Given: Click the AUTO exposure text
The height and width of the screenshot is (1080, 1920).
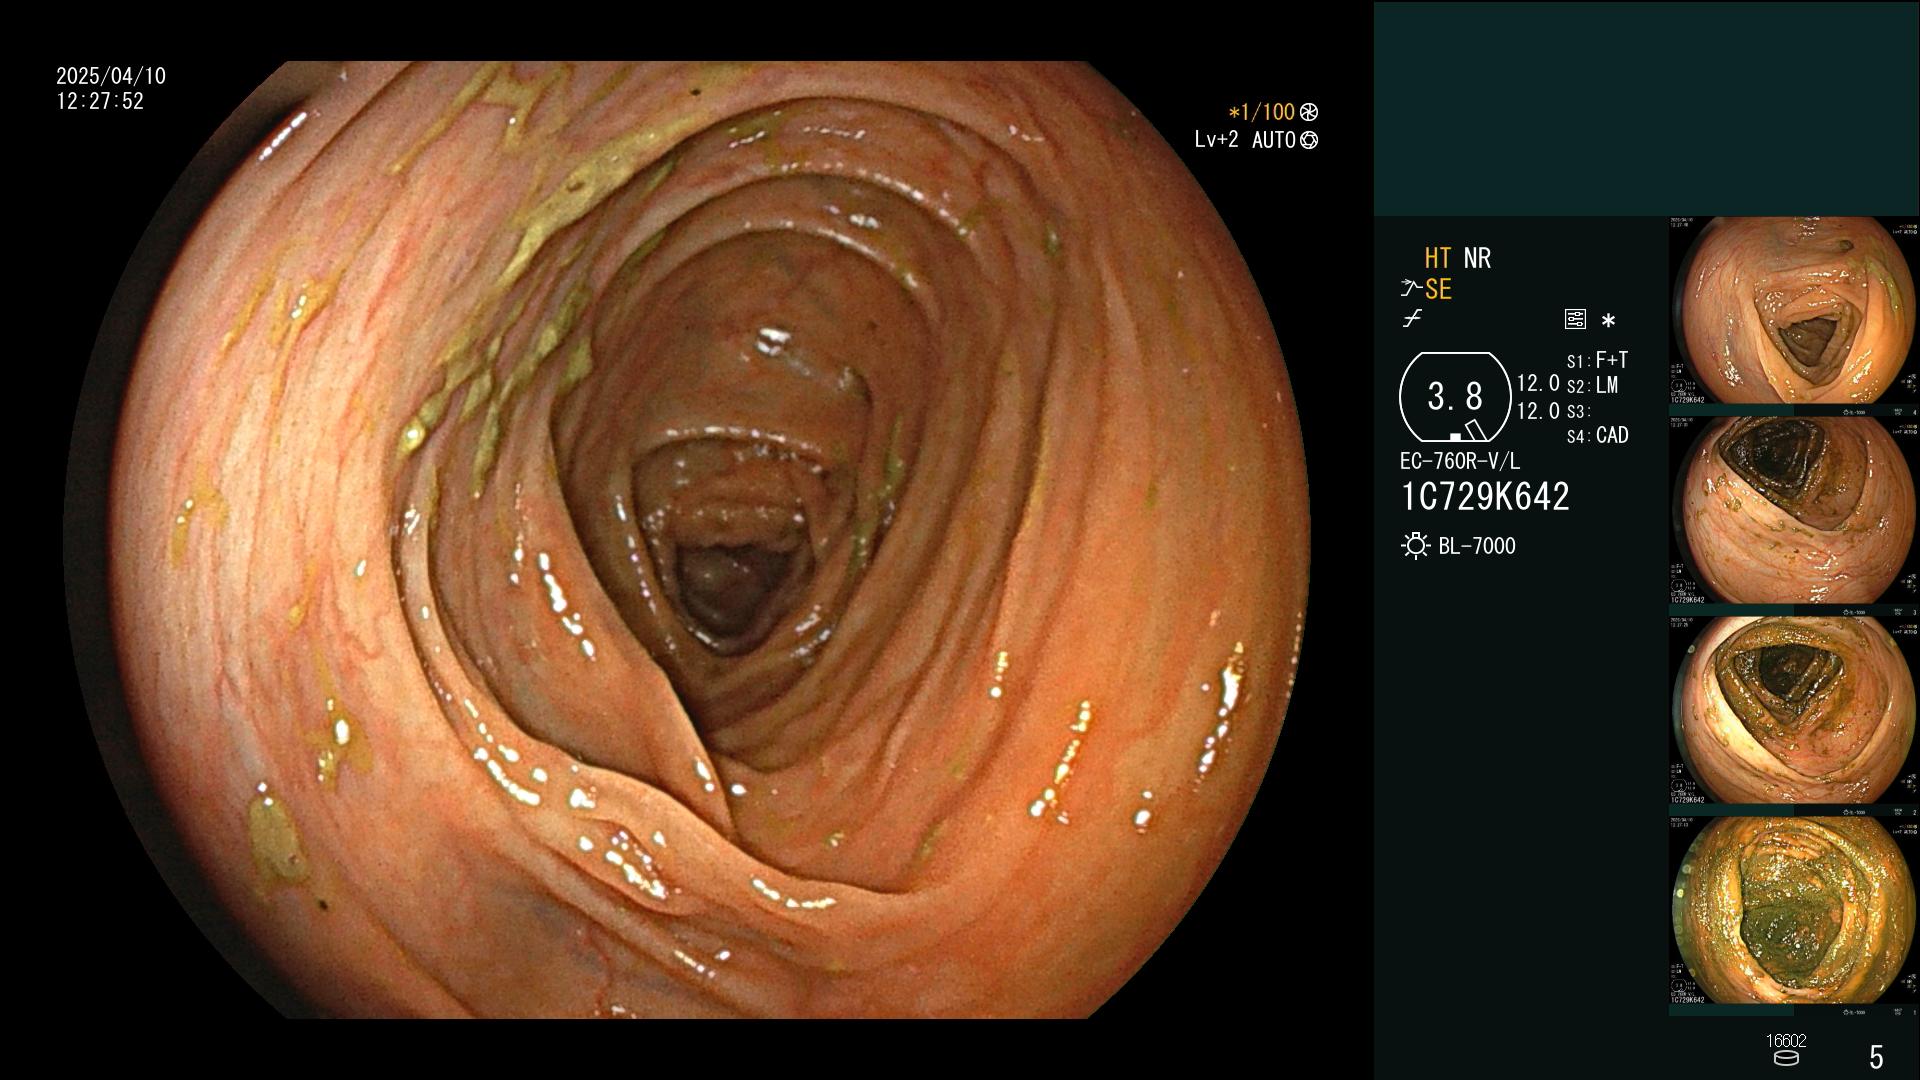Looking at the screenshot, I should point(1273,141).
